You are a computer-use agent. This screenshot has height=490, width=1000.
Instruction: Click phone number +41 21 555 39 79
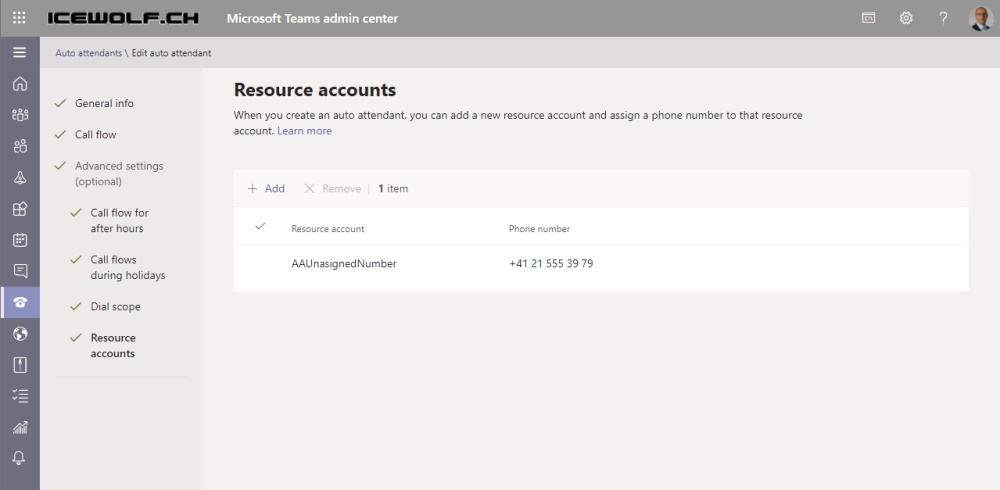pyautogui.click(x=551, y=264)
